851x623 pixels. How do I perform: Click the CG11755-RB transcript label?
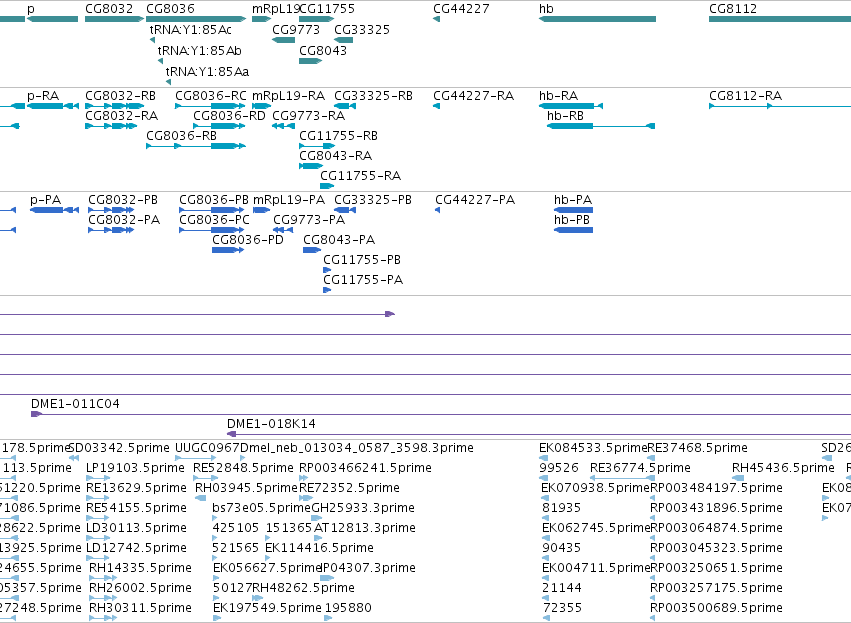pos(339,136)
